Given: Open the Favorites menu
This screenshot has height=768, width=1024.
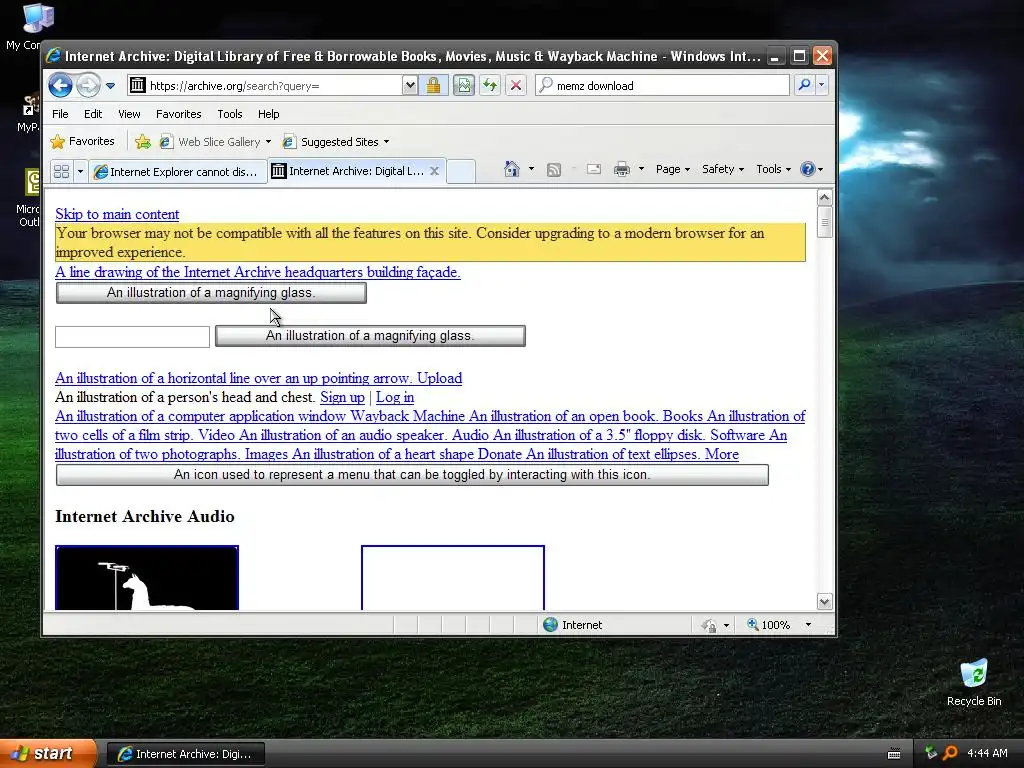Looking at the screenshot, I should point(178,114).
